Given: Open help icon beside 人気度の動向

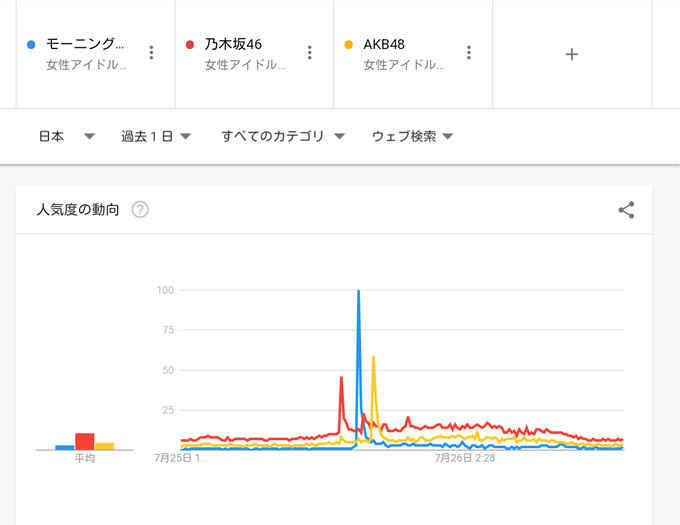Looking at the screenshot, I should point(140,210).
